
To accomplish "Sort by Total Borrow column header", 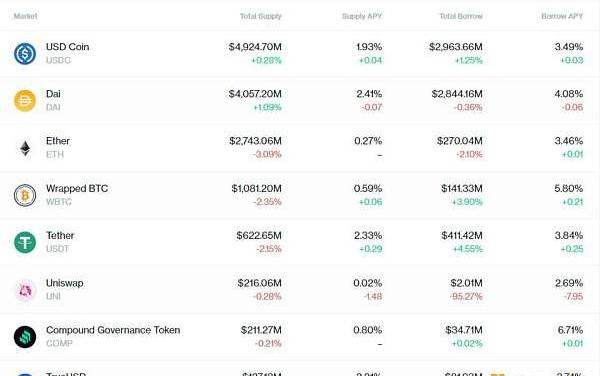I will coord(461,16).
